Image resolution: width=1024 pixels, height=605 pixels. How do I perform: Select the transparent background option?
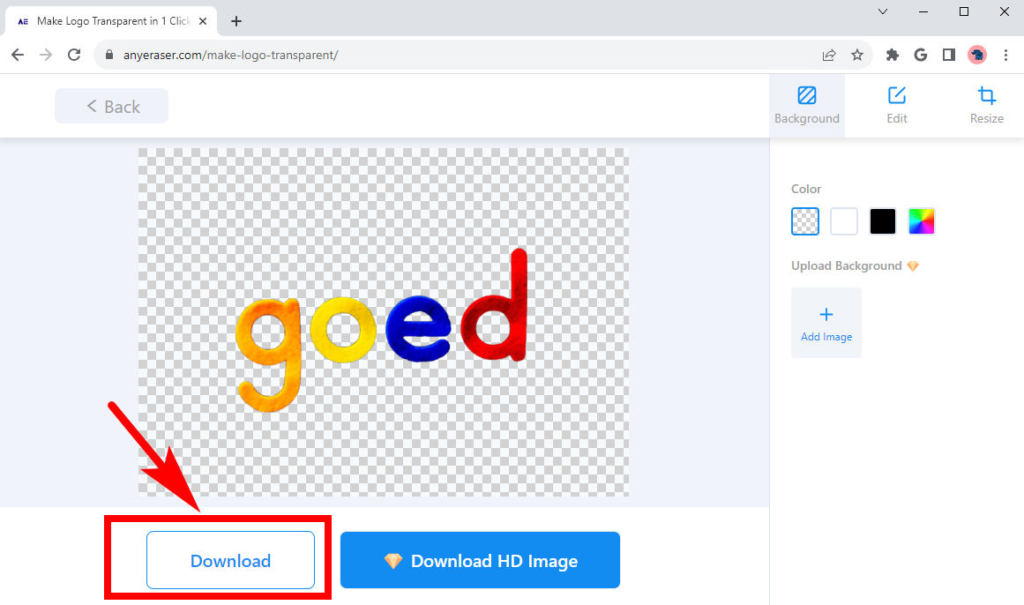click(805, 221)
